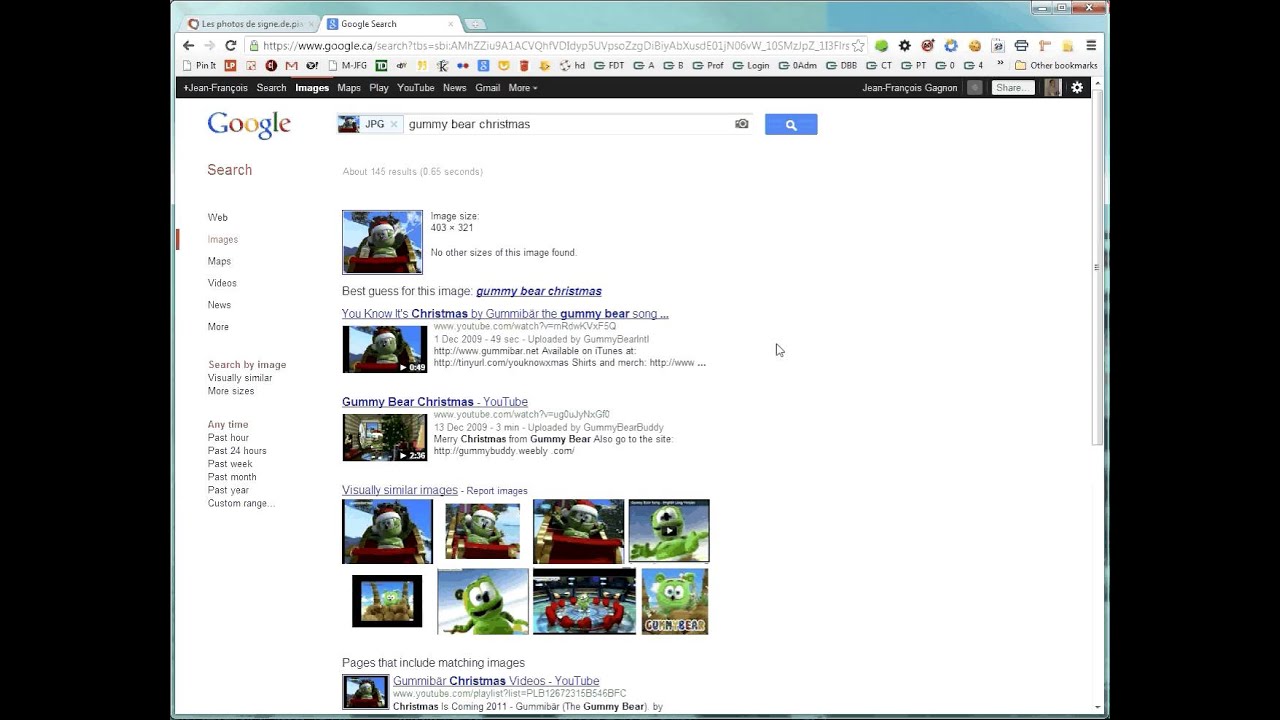
Task: Open the Prof bookmark
Action: (707, 65)
